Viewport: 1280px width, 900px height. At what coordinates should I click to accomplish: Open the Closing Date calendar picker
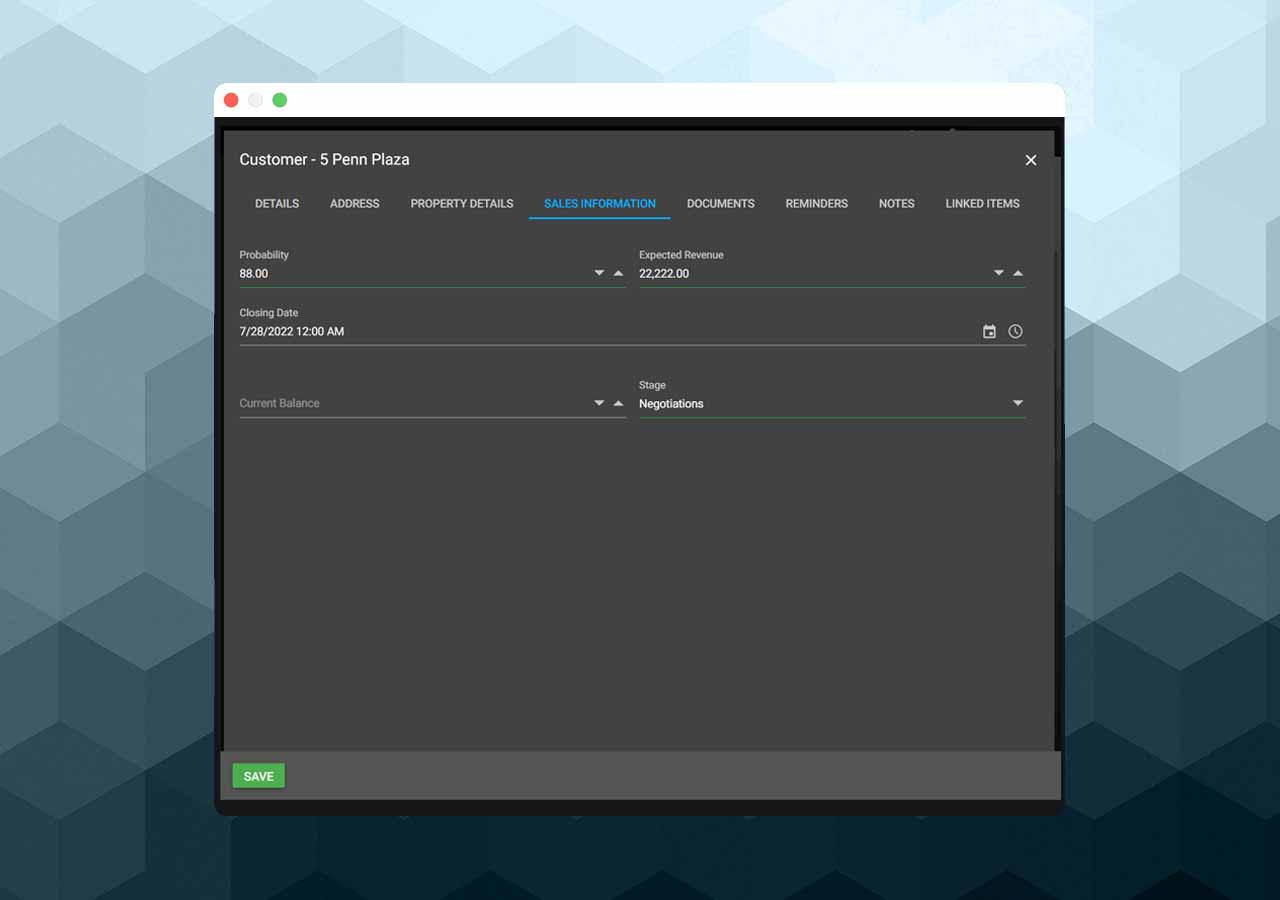click(x=989, y=331)
